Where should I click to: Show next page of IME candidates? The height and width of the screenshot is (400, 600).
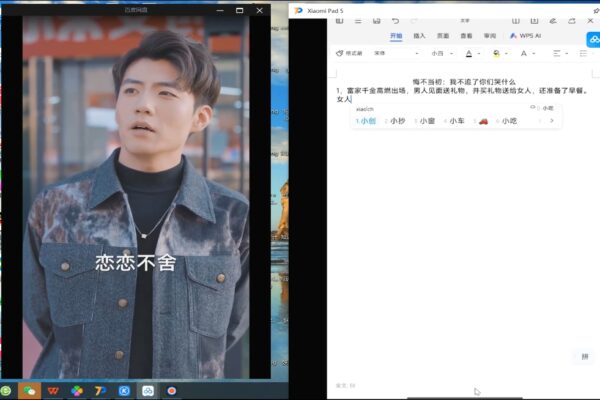click(552, 121)
